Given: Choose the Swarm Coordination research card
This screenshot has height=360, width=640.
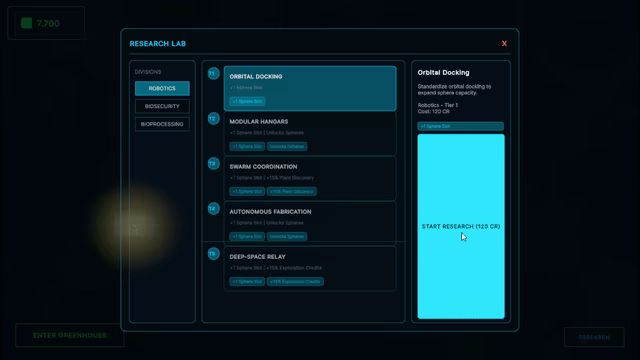Looking at the screenshot, I should click(x=310, y=178).
